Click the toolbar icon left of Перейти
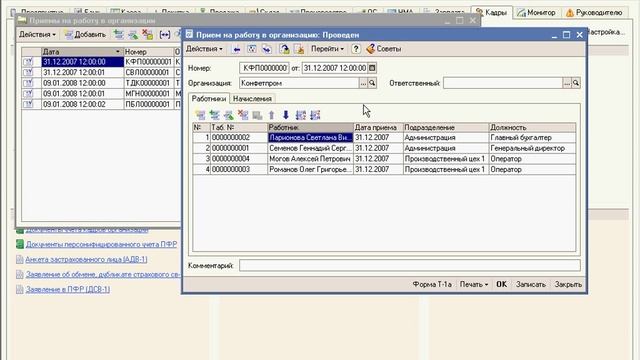Viewport: 640px width, 360px height. 299,49
